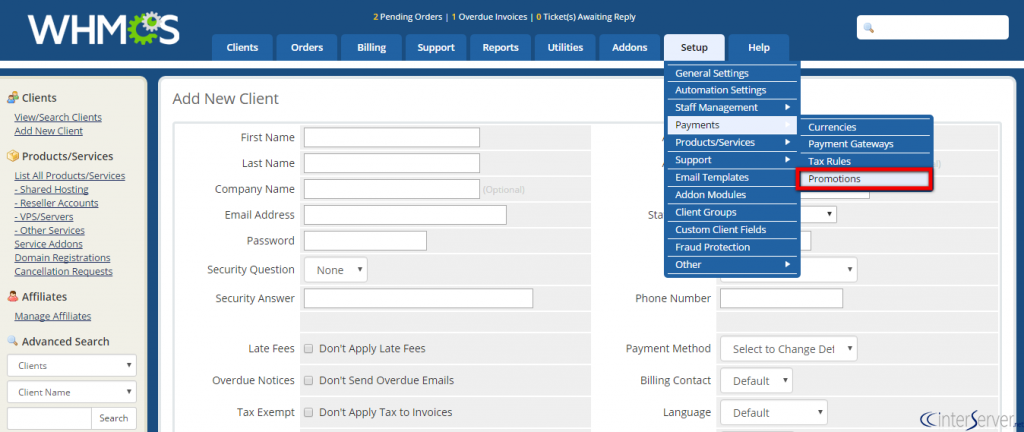The width and height of the screenshot is (1024, 432).
Task: Open VPS/Servers sidebar link
Action: pos(44,217)
